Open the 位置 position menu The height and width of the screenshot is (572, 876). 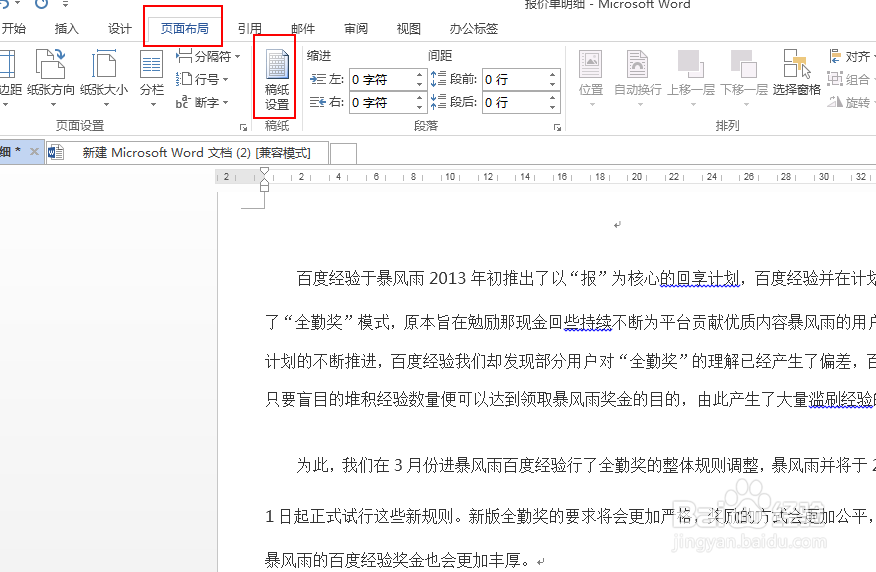click(591, 78)
